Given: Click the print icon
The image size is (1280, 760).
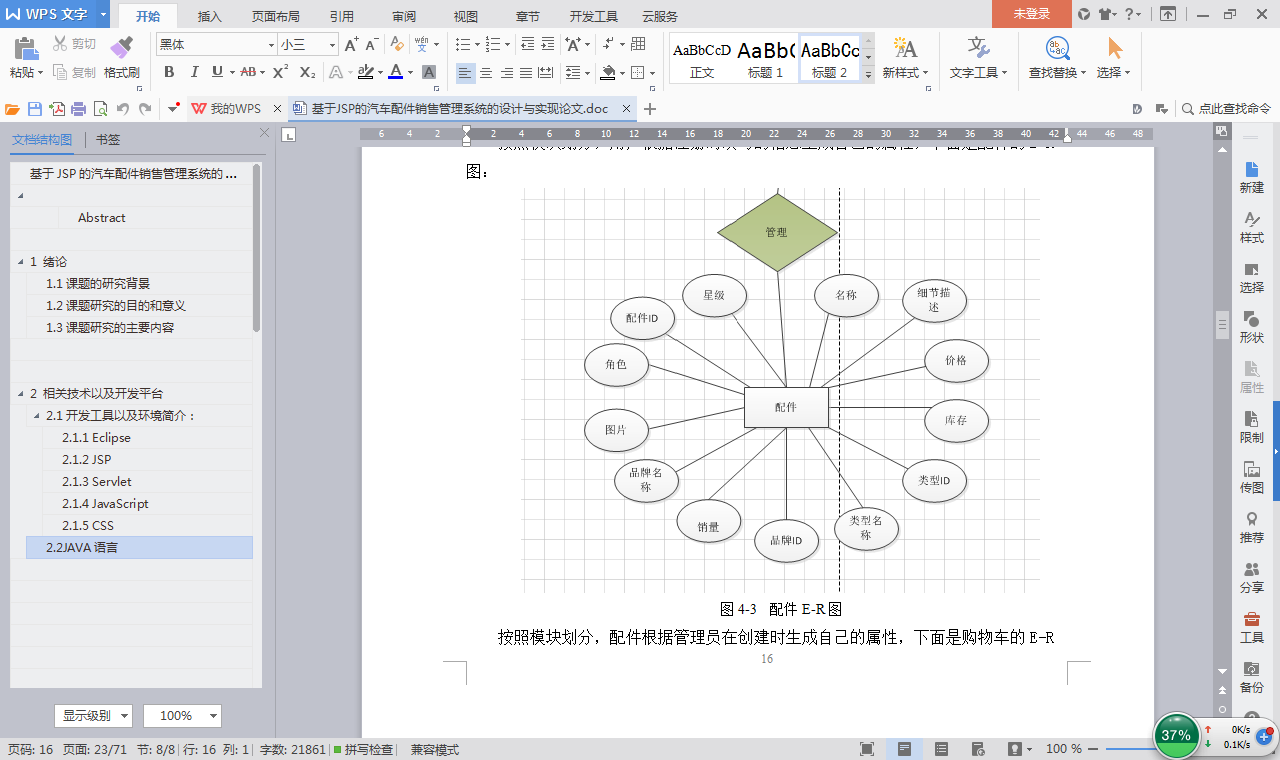Looking at the screenshot, I should [78, 109].
